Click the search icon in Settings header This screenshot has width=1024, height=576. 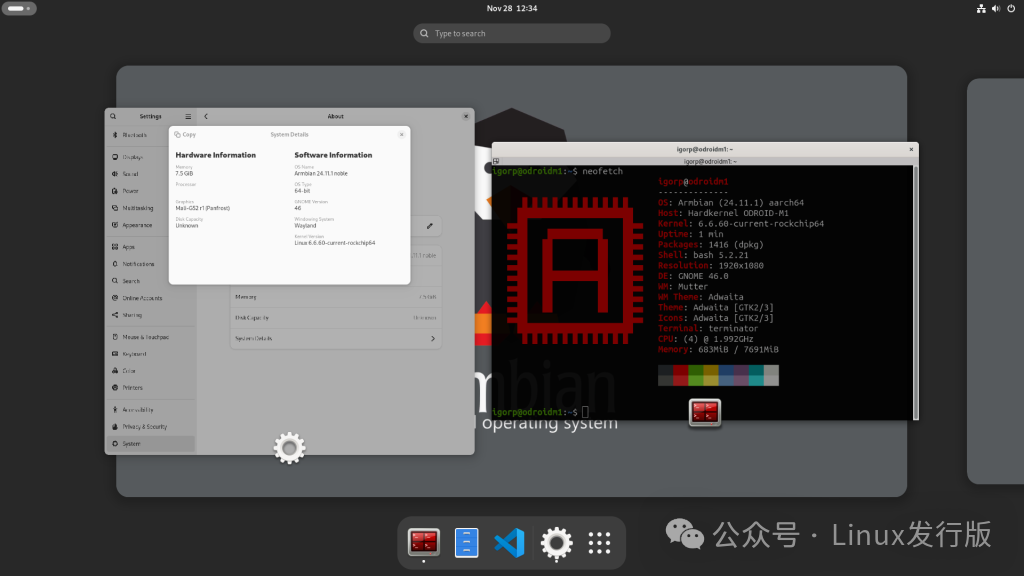(113, 116)
